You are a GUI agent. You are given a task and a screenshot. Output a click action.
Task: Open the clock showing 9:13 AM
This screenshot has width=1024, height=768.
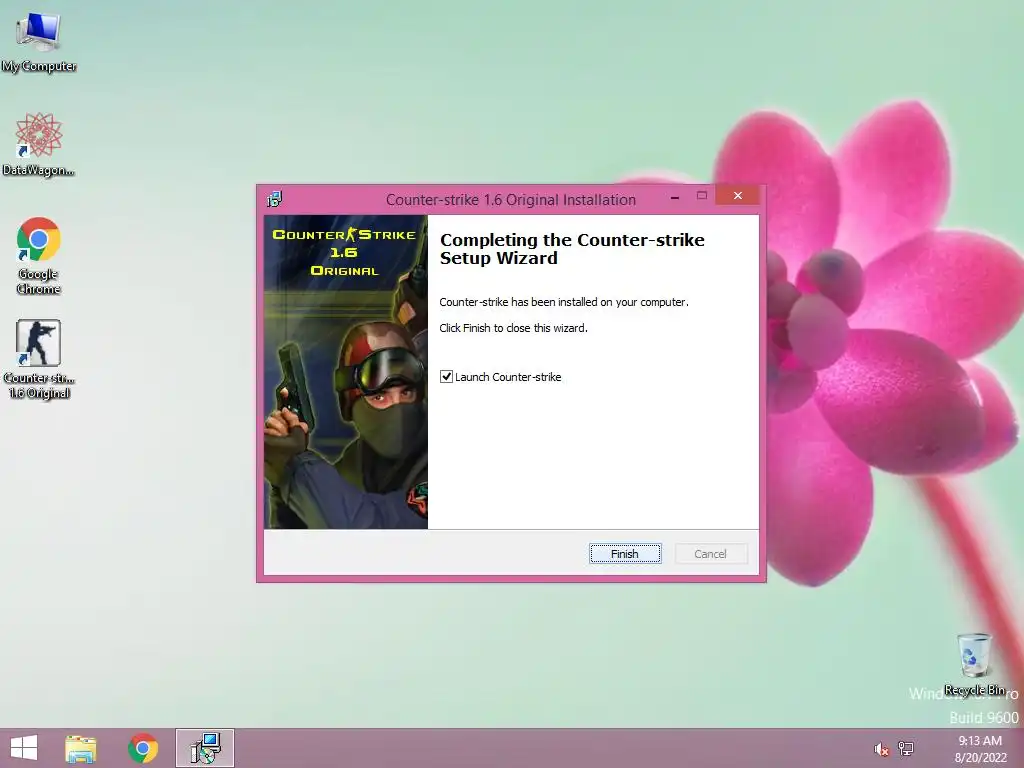tap(980, 749)
